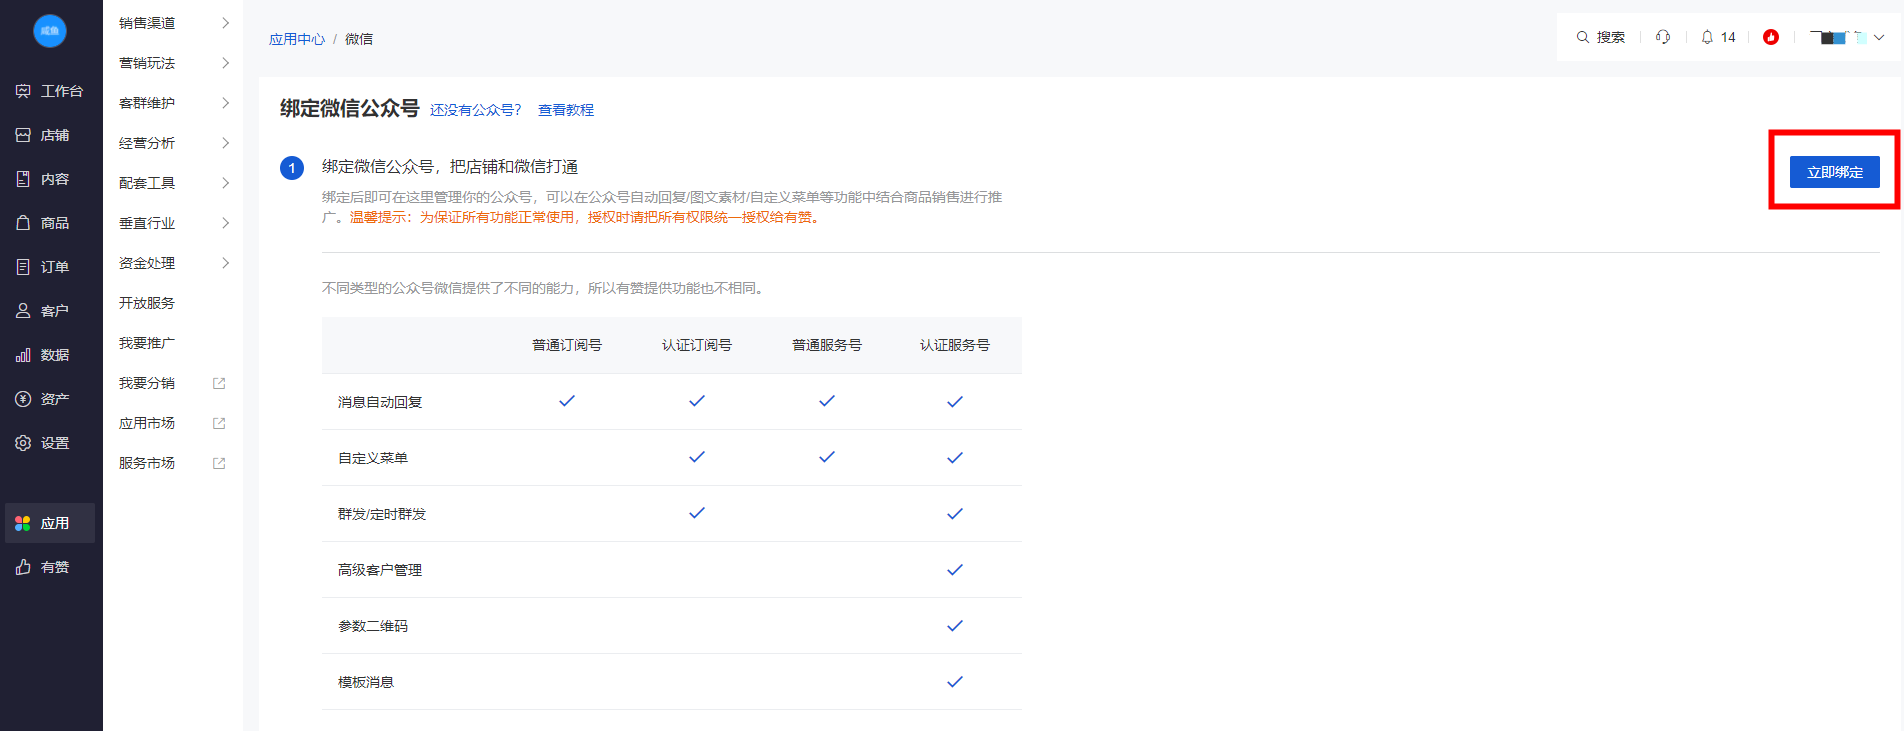The height and width of the screenshot is (731, 1904).
Task: Click the 参数二维码 row label
Action: tap(373, 626)
